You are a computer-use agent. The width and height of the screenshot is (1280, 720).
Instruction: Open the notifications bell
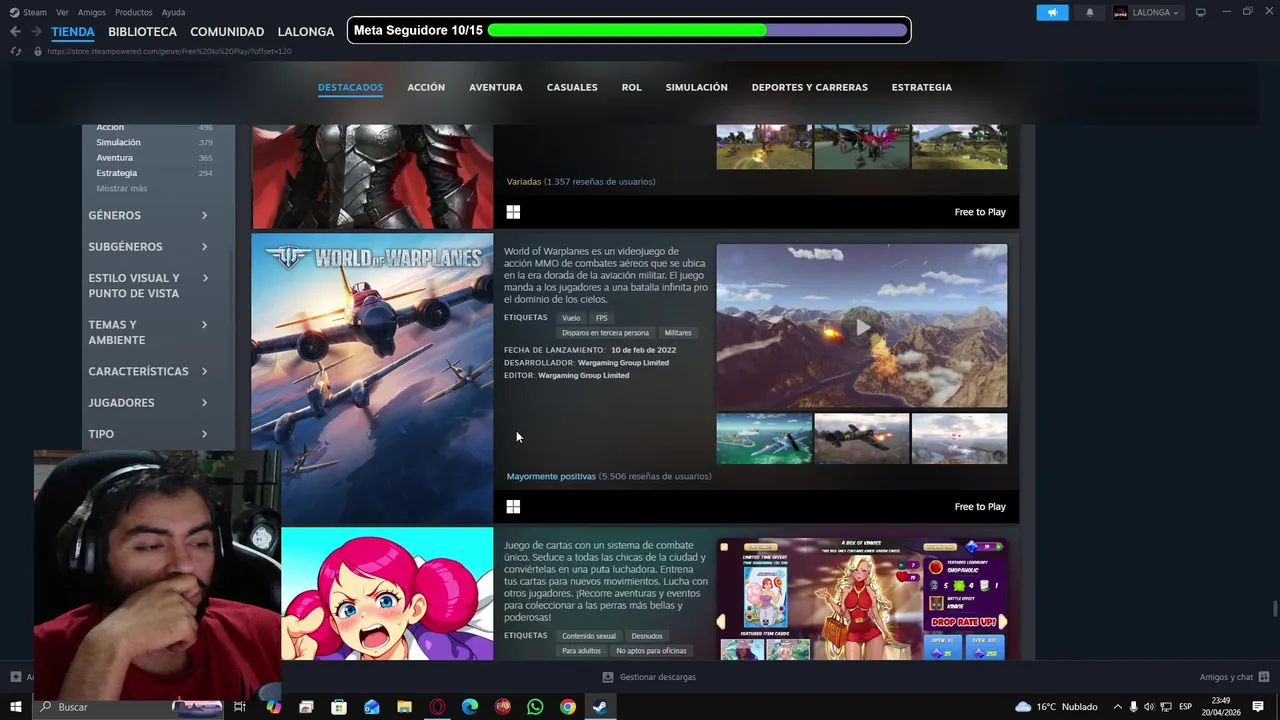1090,12
